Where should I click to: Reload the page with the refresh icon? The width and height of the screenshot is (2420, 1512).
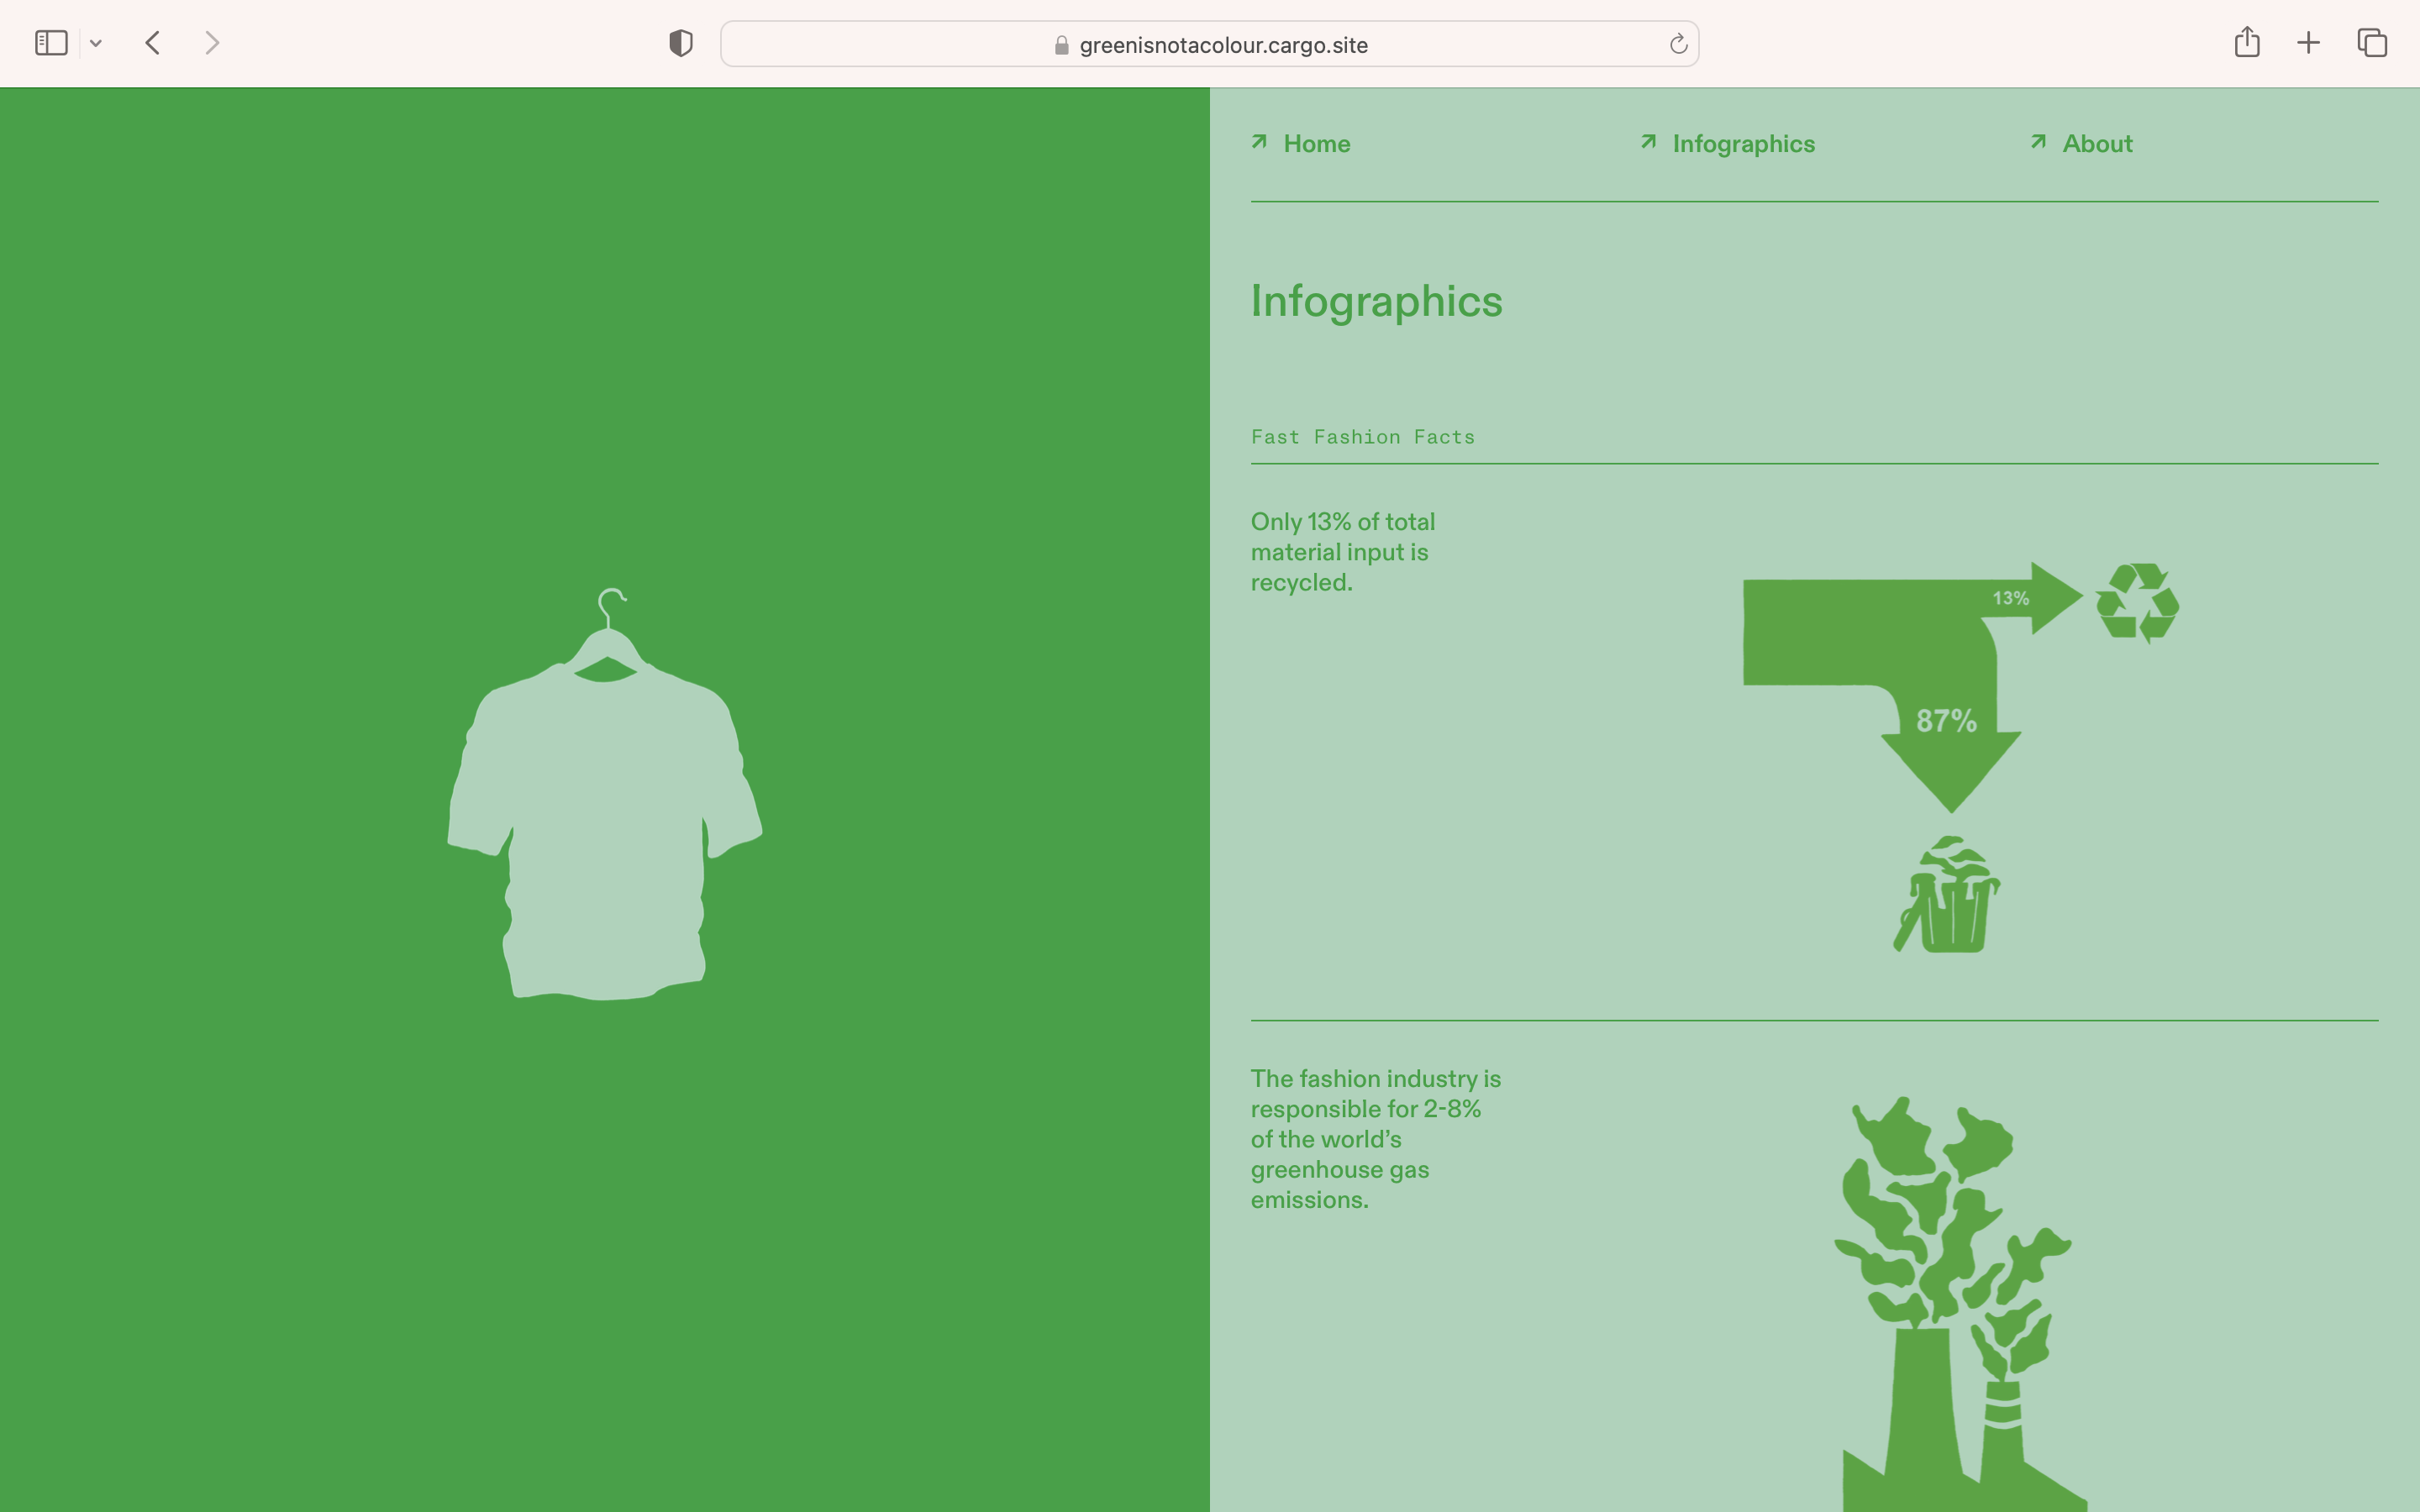tap(1678, 44)
